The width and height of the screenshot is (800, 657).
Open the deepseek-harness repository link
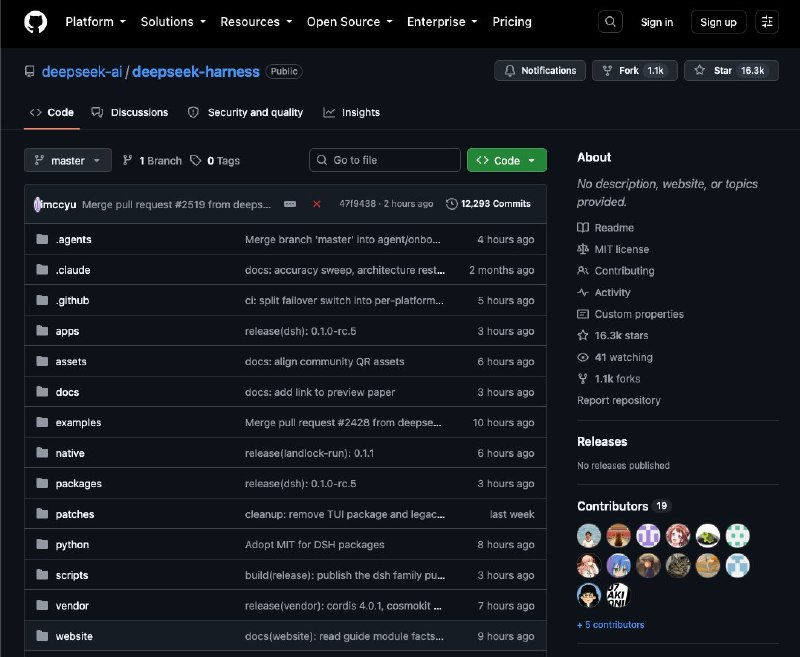[195, 71]
